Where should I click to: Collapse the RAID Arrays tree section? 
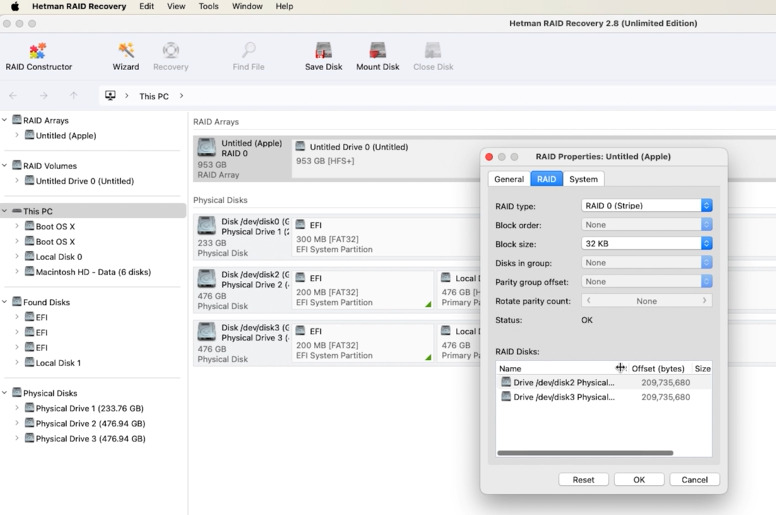coord(4,120)
